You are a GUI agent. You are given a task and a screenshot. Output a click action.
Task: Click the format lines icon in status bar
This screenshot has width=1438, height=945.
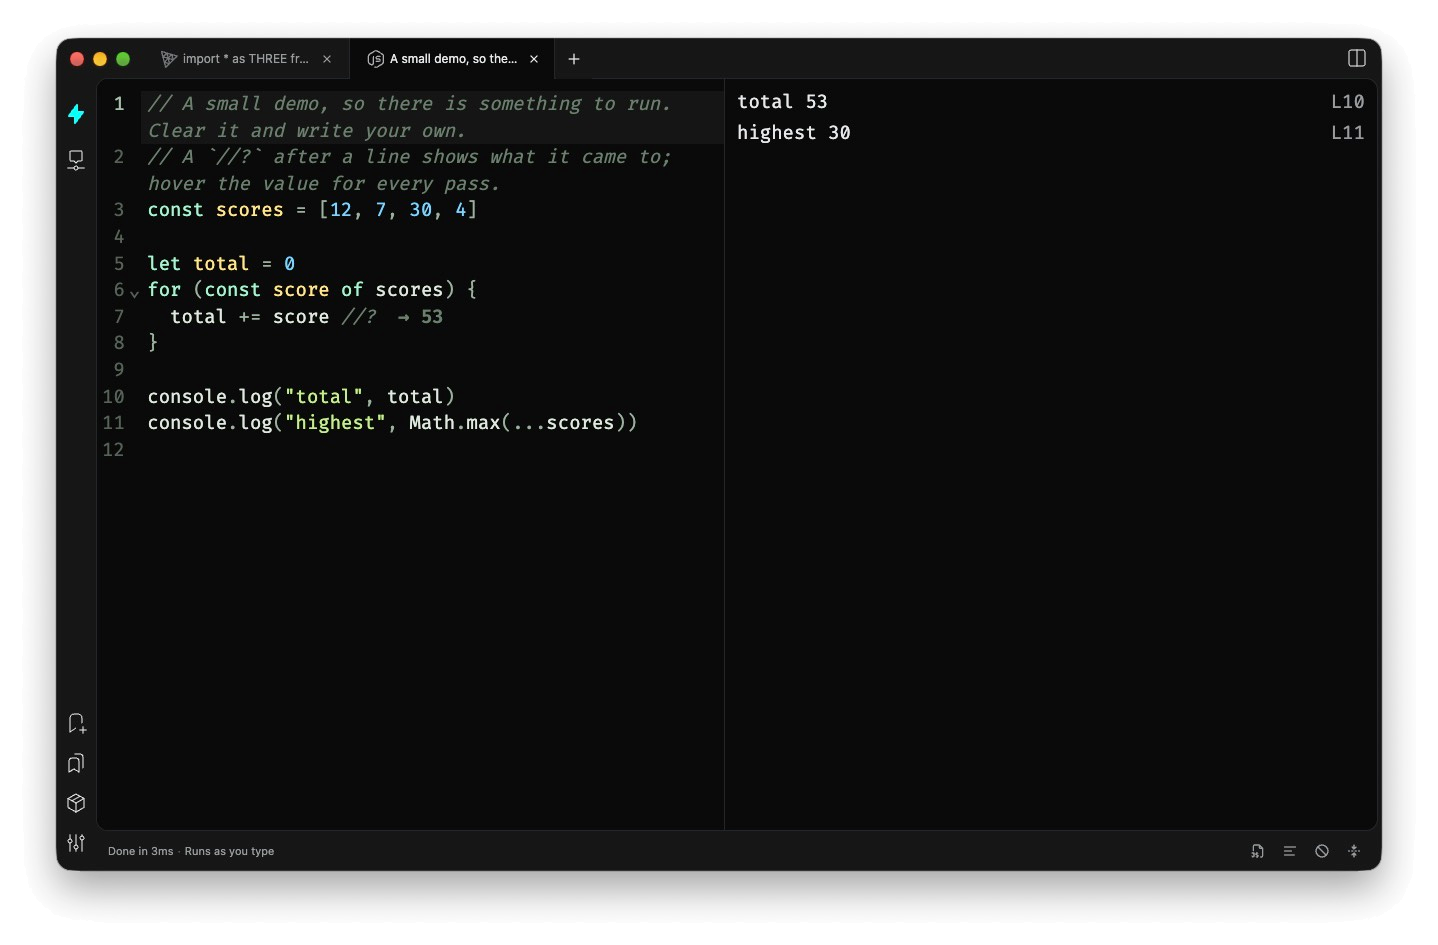tap(1290, 851)
